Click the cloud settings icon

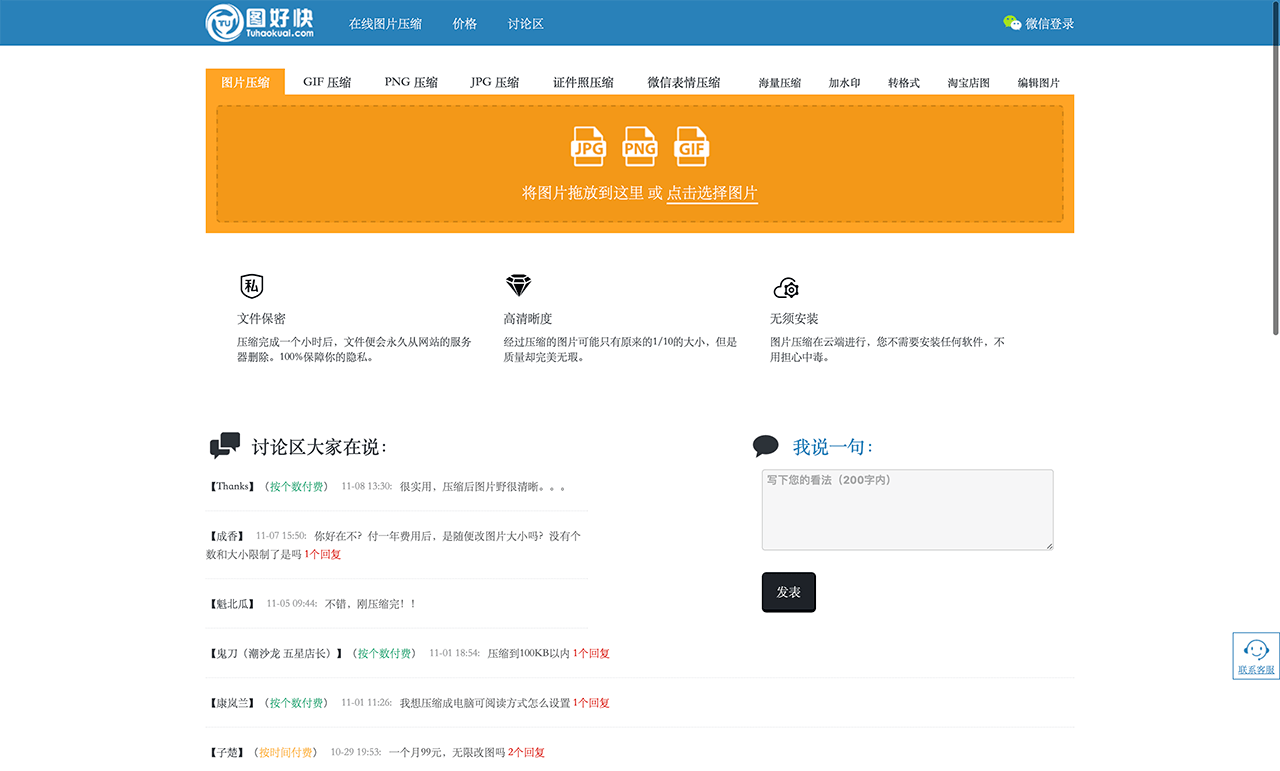786,288
